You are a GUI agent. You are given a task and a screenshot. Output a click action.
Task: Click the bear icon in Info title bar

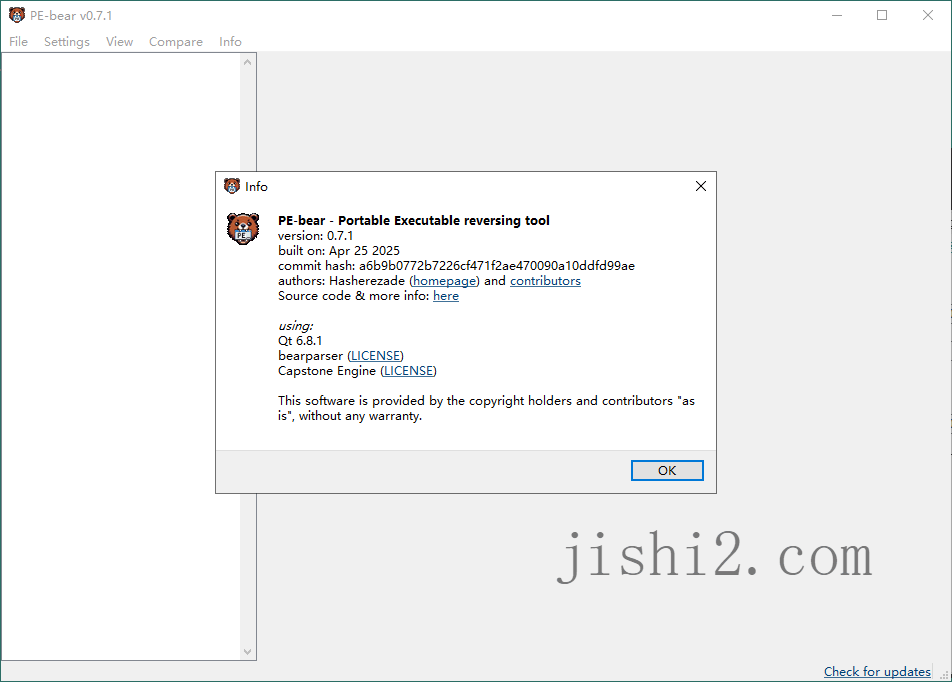(231, 186)
